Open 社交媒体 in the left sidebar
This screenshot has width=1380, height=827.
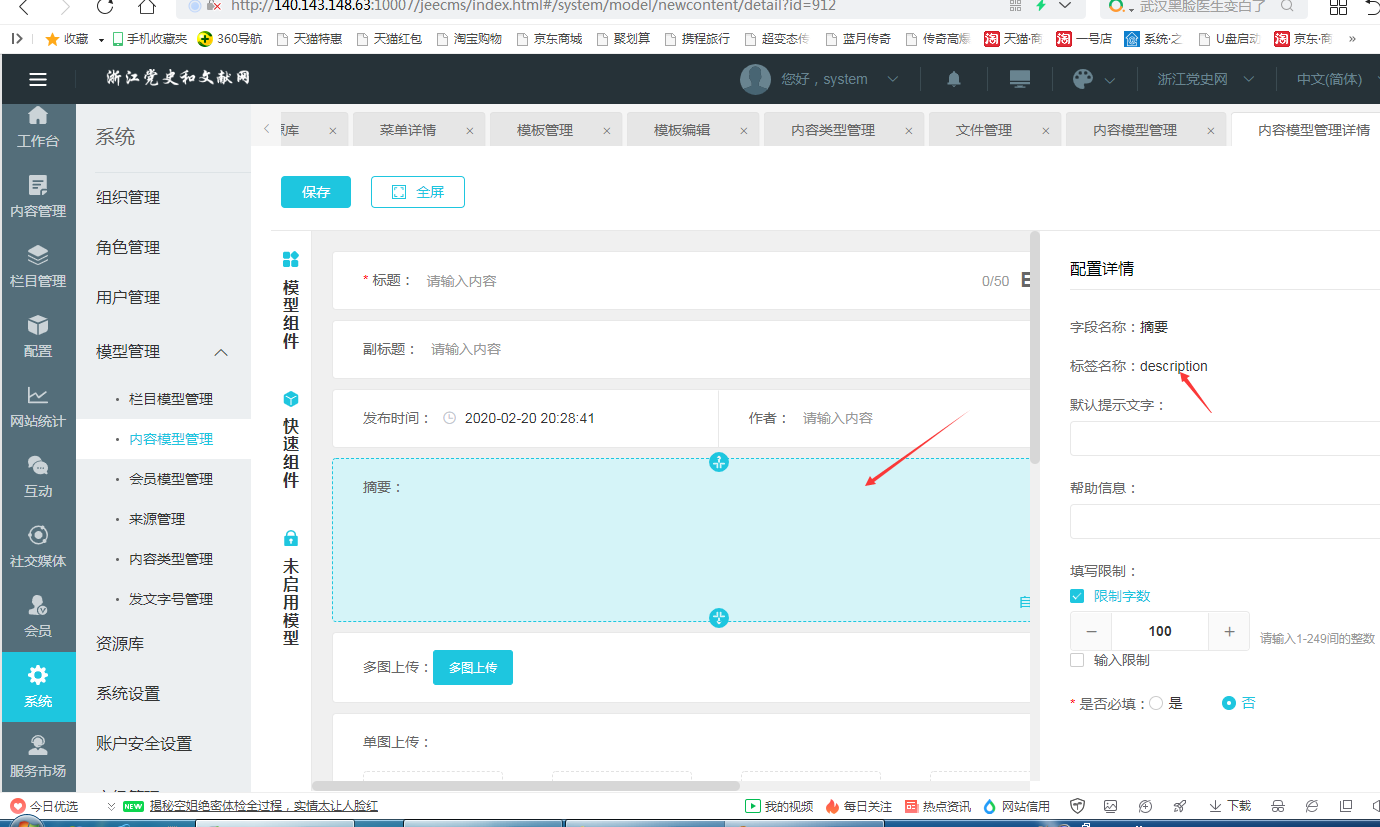click(38, 546)
